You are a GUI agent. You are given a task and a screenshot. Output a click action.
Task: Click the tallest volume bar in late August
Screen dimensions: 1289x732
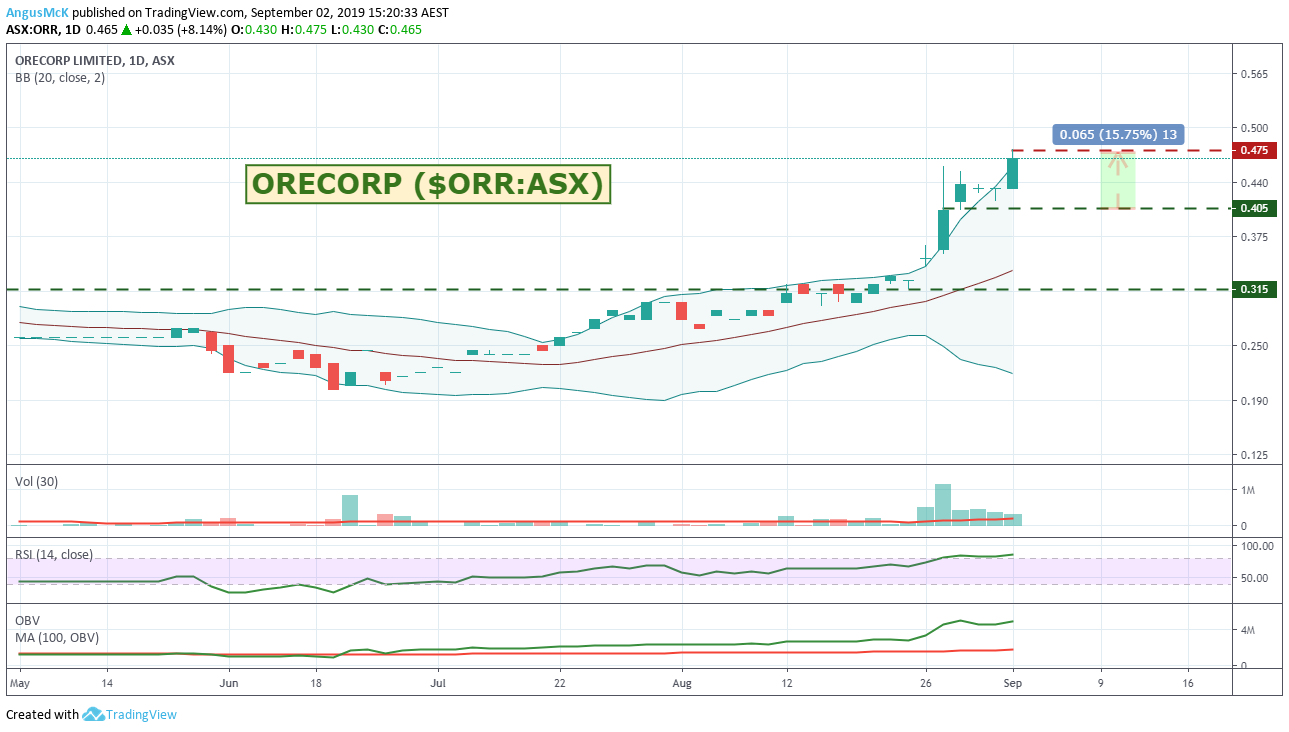[x=943, y=505]
